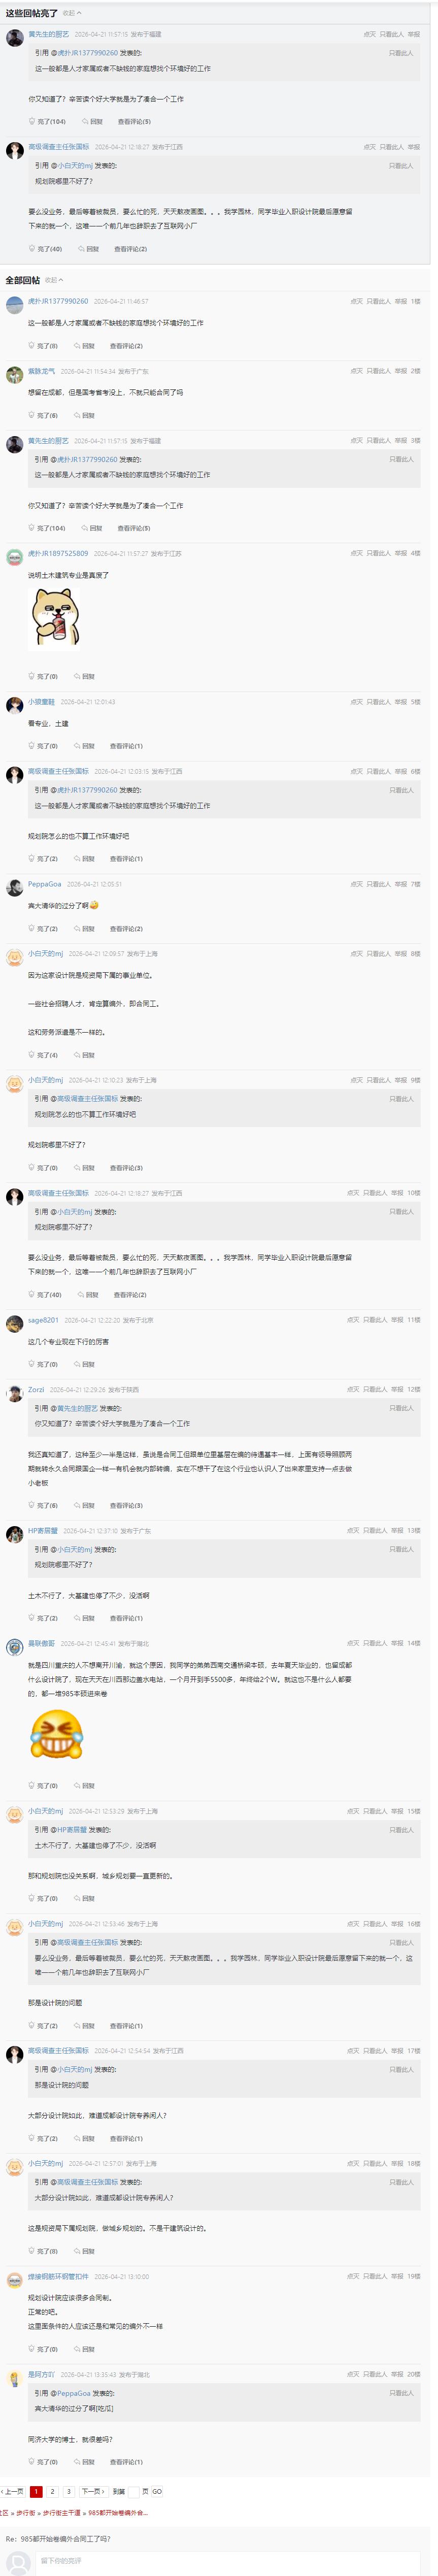Collapse the 全部回帖 section
The width and height of the screenshot is (438, 2576).
(54, 280)
